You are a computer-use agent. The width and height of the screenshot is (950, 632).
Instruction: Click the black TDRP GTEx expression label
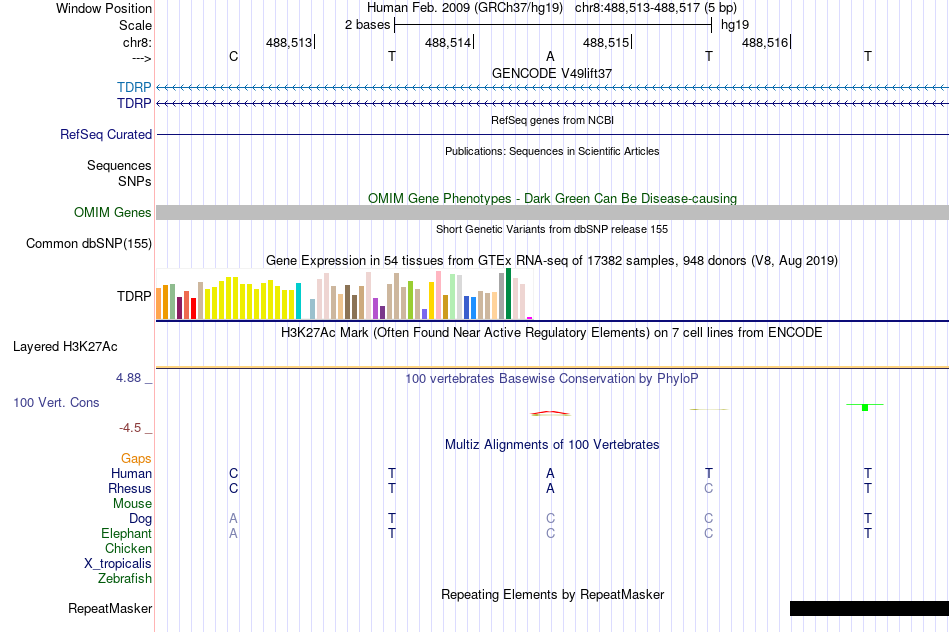pos(134,296)
